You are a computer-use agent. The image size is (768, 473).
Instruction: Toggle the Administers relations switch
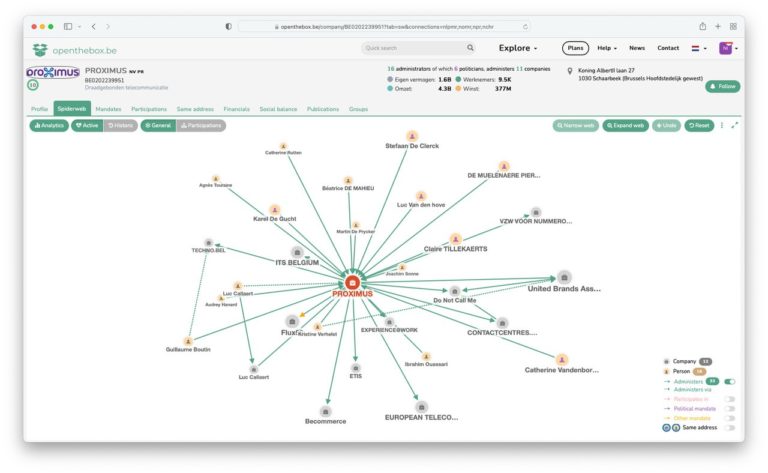[730, 381]
